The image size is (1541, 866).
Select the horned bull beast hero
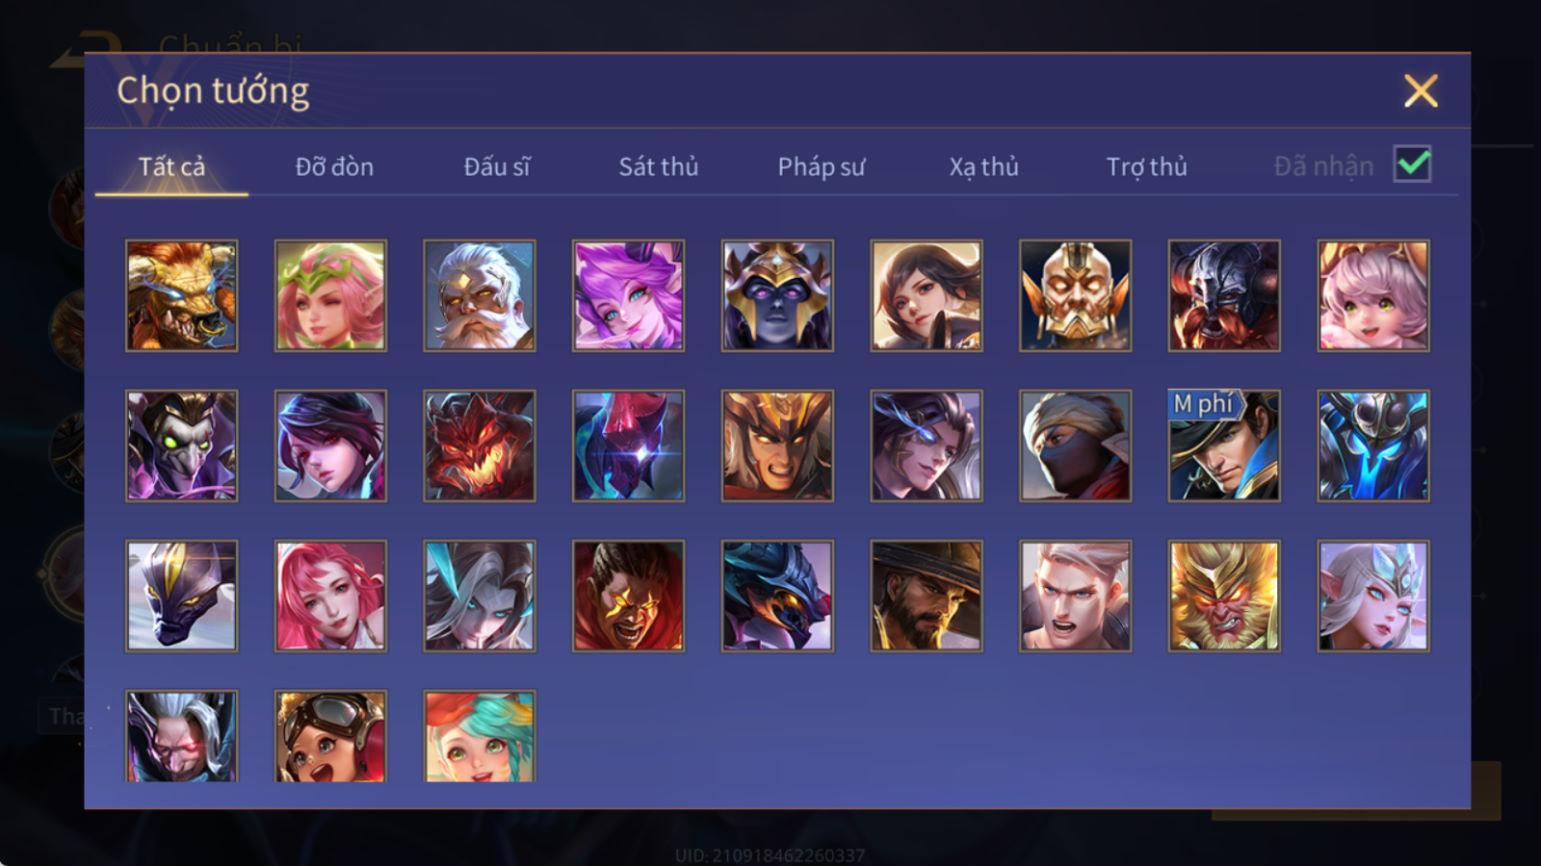[181, 295]
